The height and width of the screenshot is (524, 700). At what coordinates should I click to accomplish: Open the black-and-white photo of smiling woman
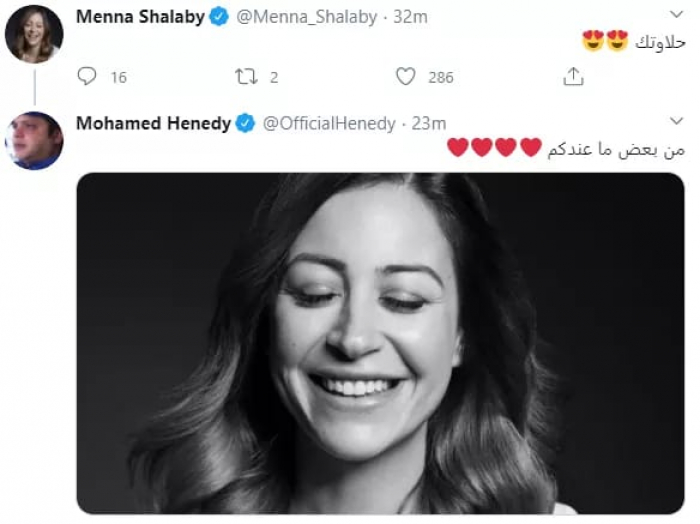tap(380, 342)
